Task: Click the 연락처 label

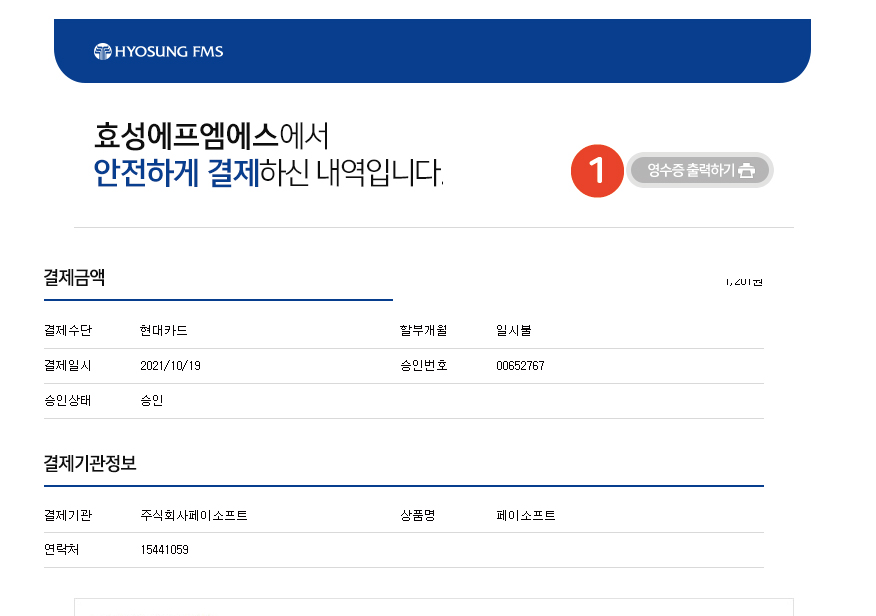Action: point(61,550)
